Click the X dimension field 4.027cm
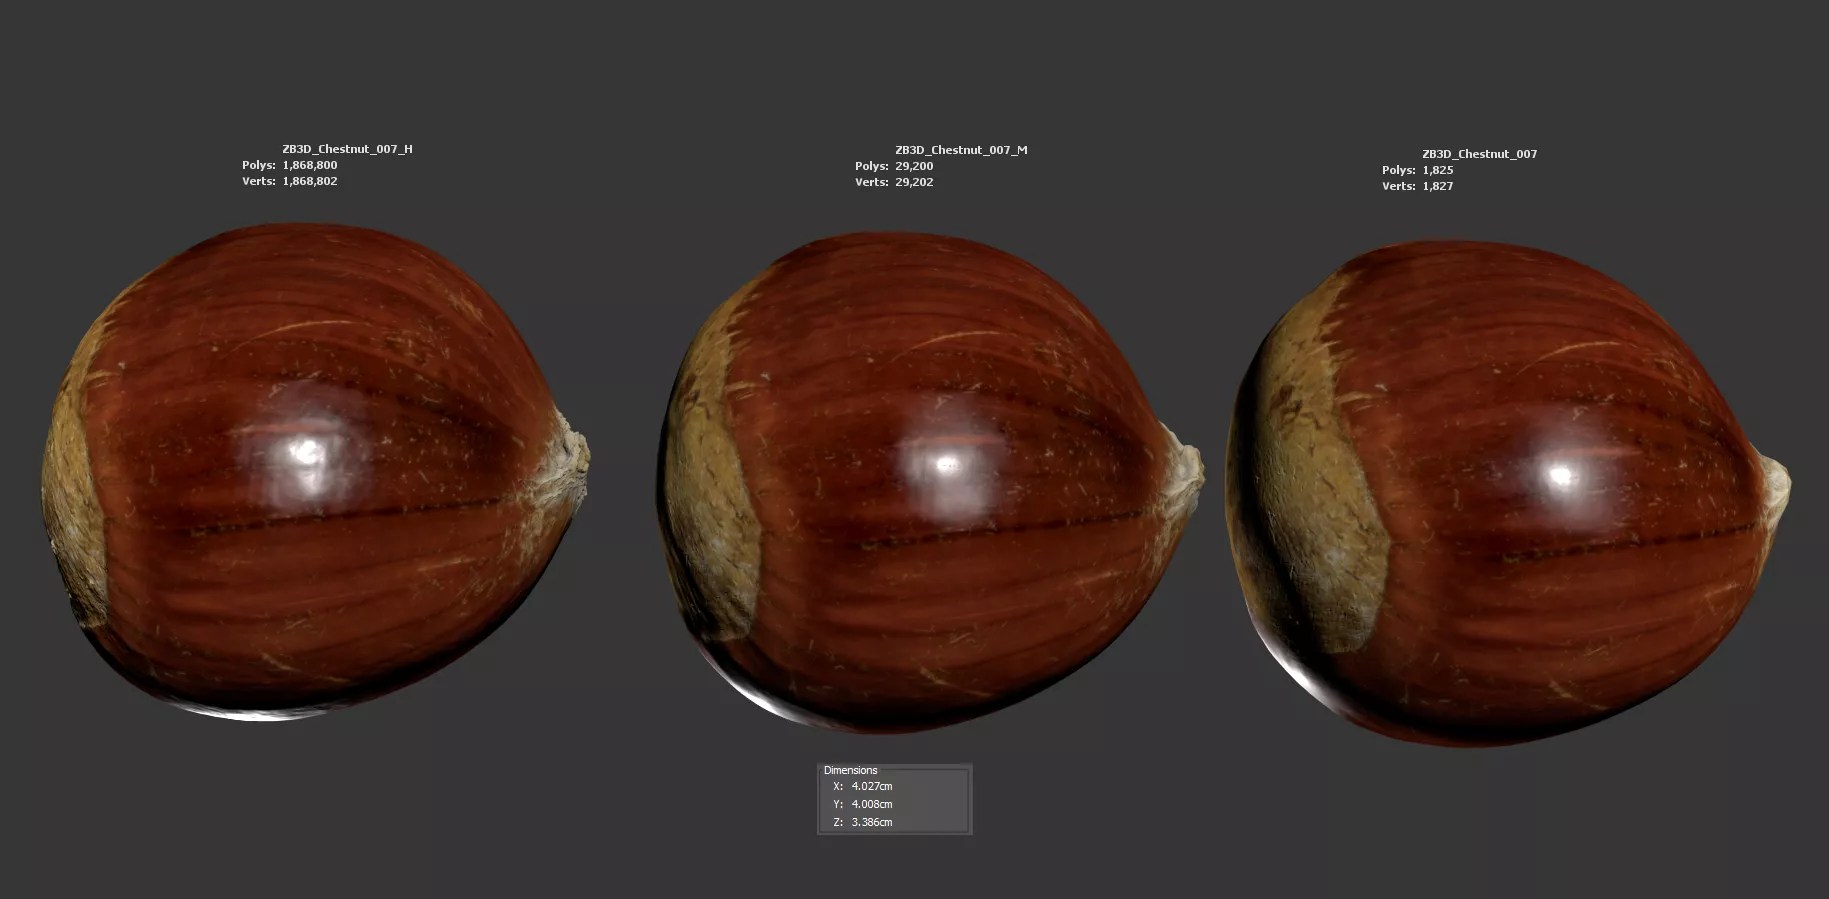The image size is (1829, 899). [x=872, y=786]
